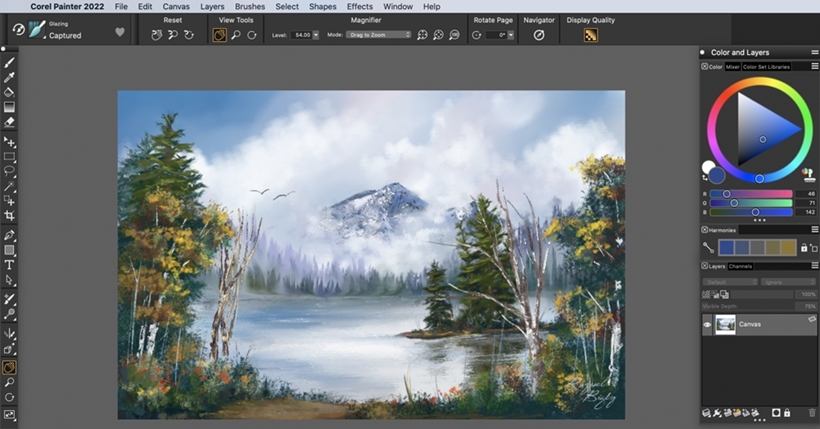Toggle the Harmonies lock icon
The image size is (820, 429).
click(804, 248)
